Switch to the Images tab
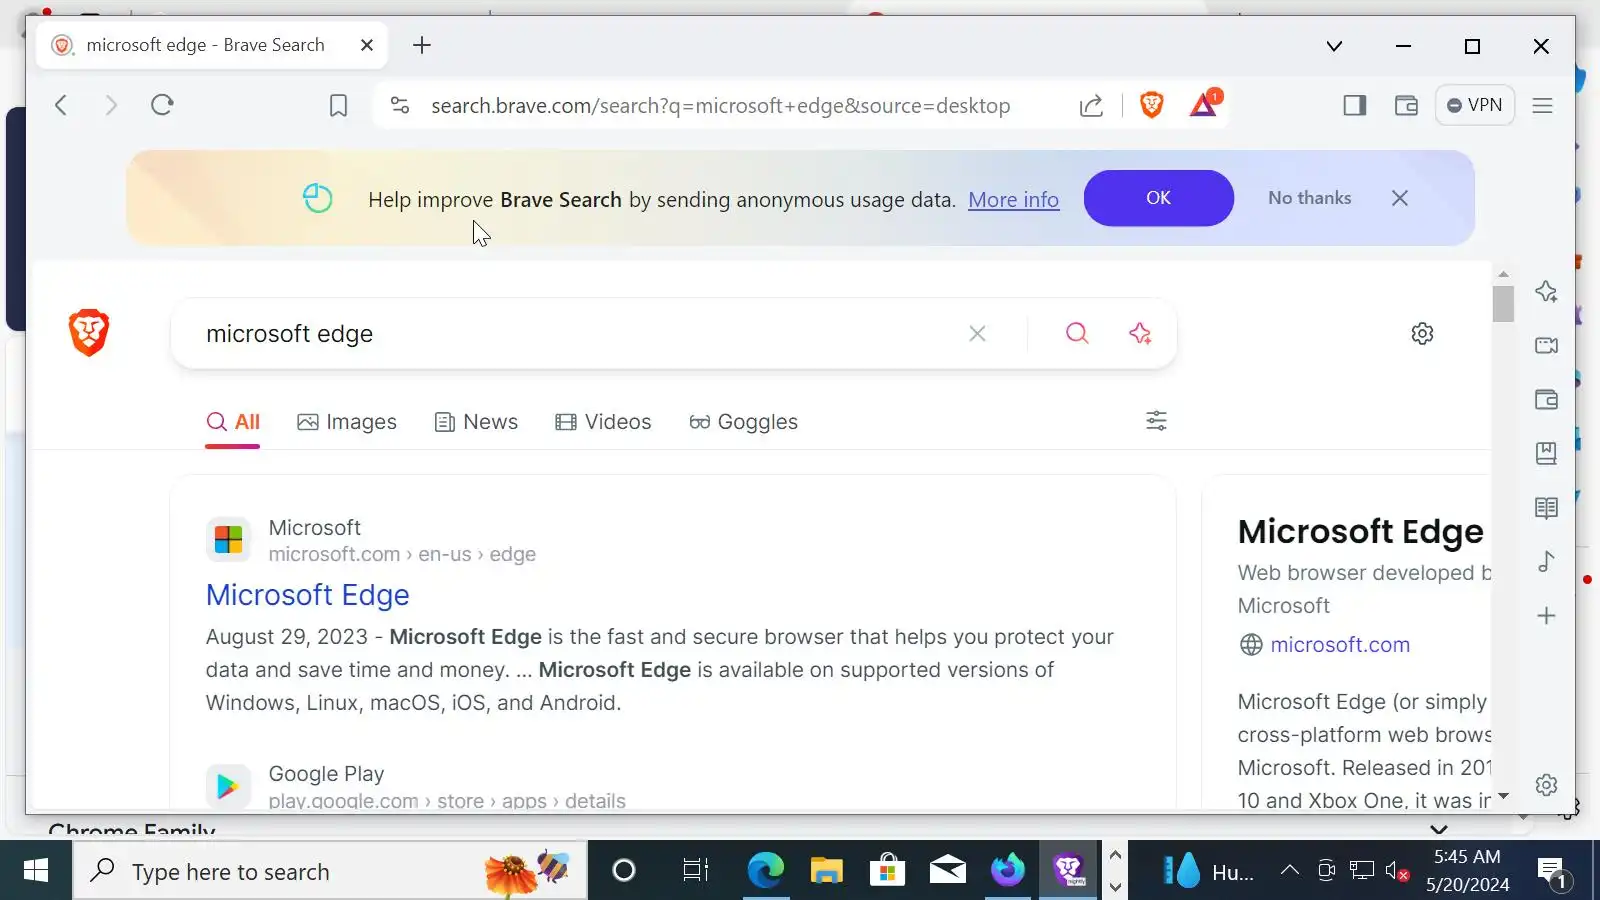Screen dimensions: 1600x900 point(347,422)
